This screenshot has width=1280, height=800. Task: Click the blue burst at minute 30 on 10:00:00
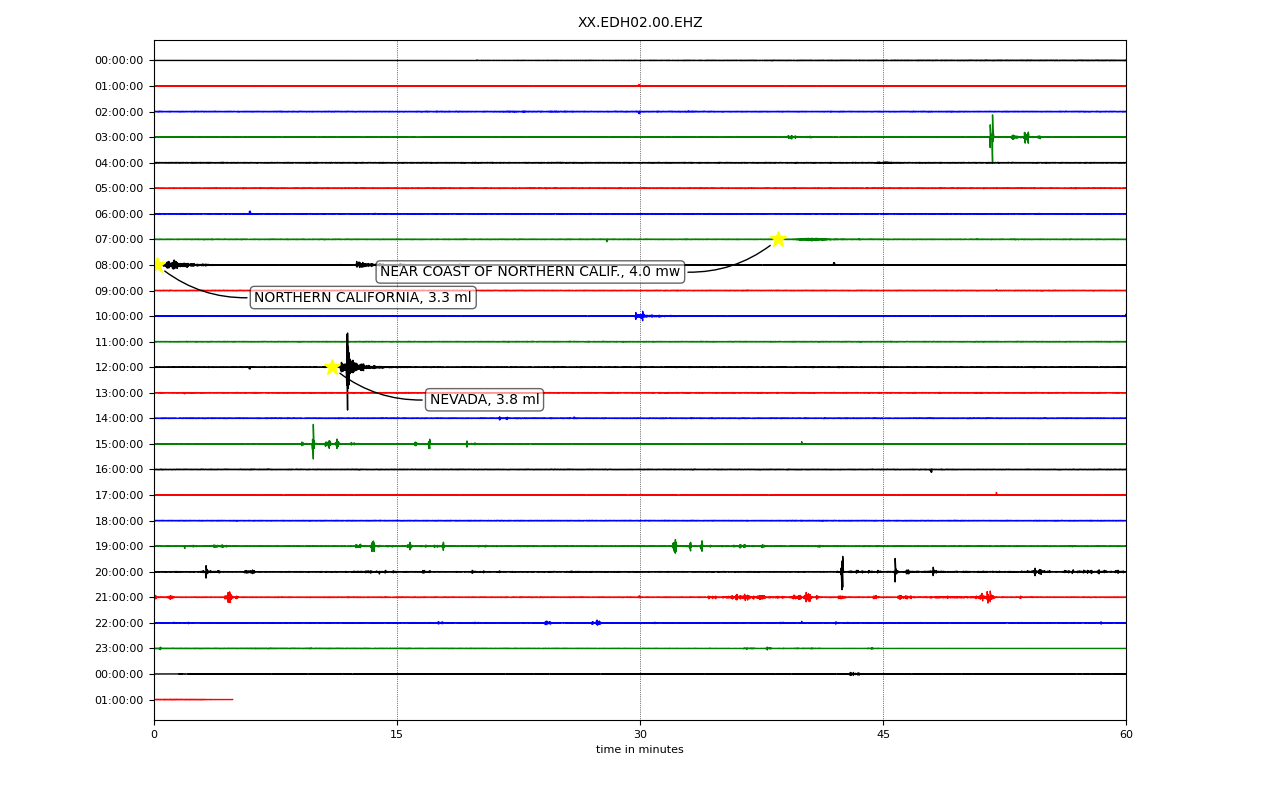640,316
